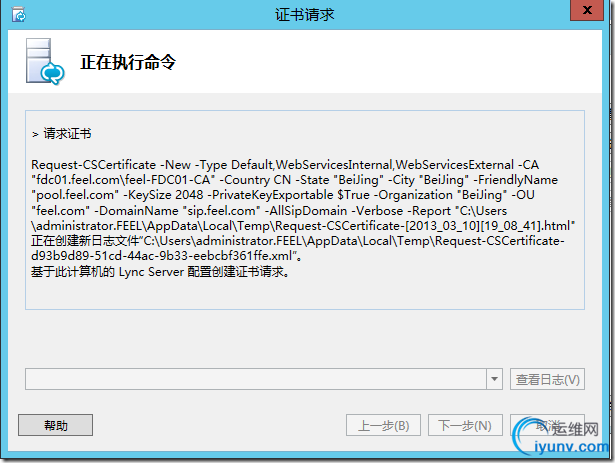
Task: Click the d93b9d89-51cd-44ac xml filename line
Action: [x=167, y=256]
